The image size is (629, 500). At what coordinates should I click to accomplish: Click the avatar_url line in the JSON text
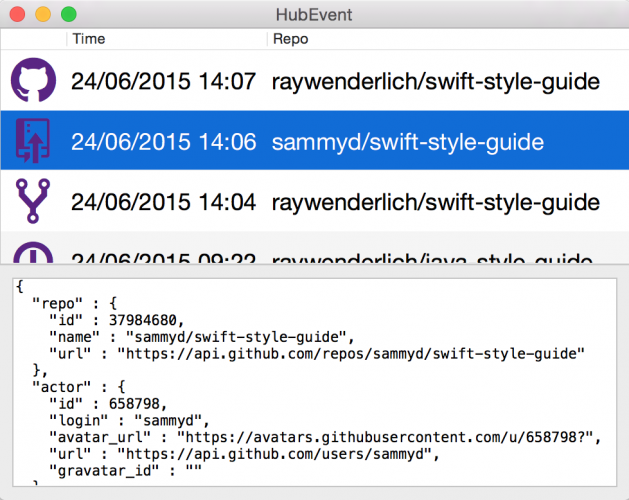pos(320,436)
